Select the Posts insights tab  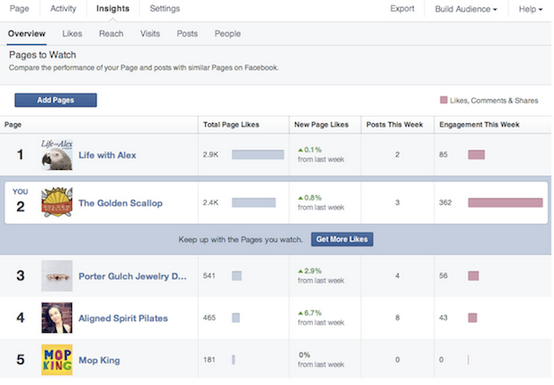coord(187,34)
